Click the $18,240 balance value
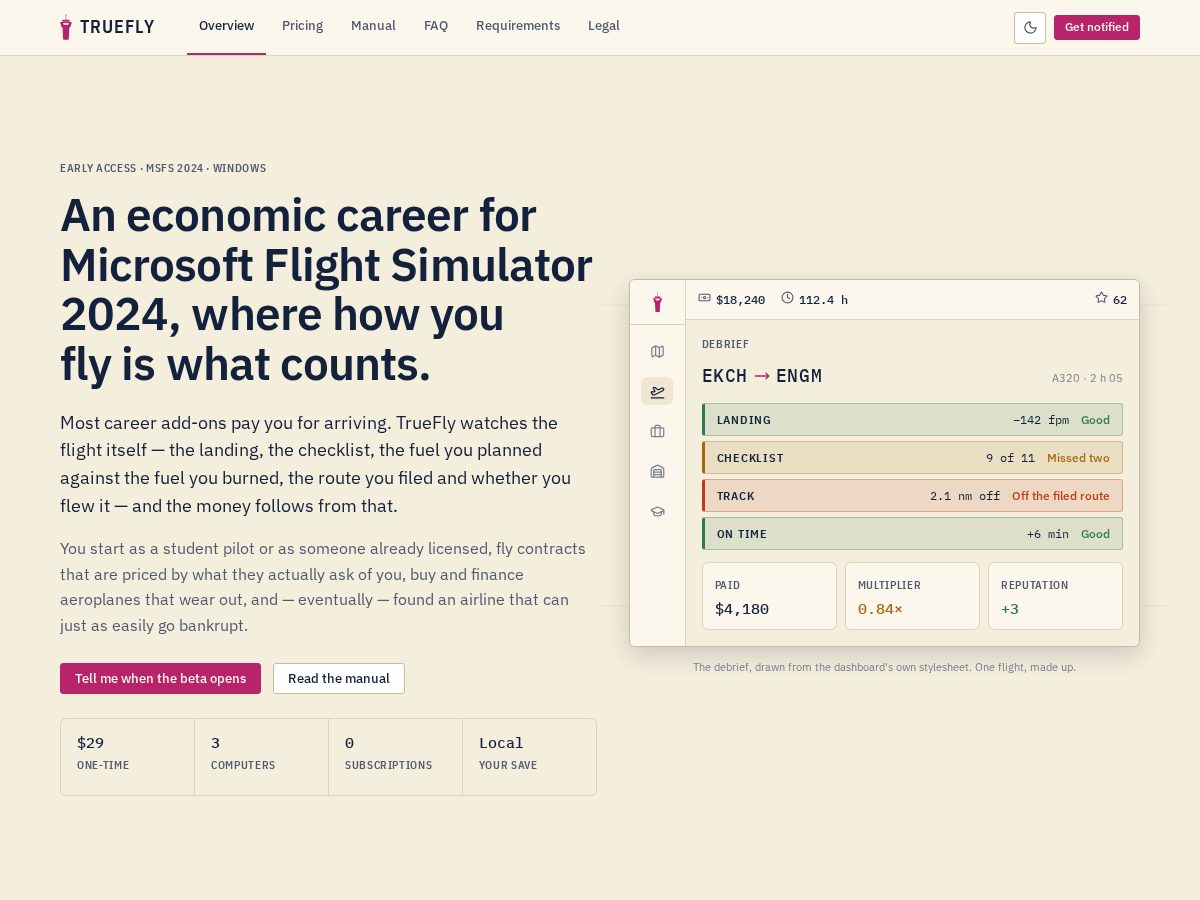The image size is (1200, 900). click(x=741, y=299)
